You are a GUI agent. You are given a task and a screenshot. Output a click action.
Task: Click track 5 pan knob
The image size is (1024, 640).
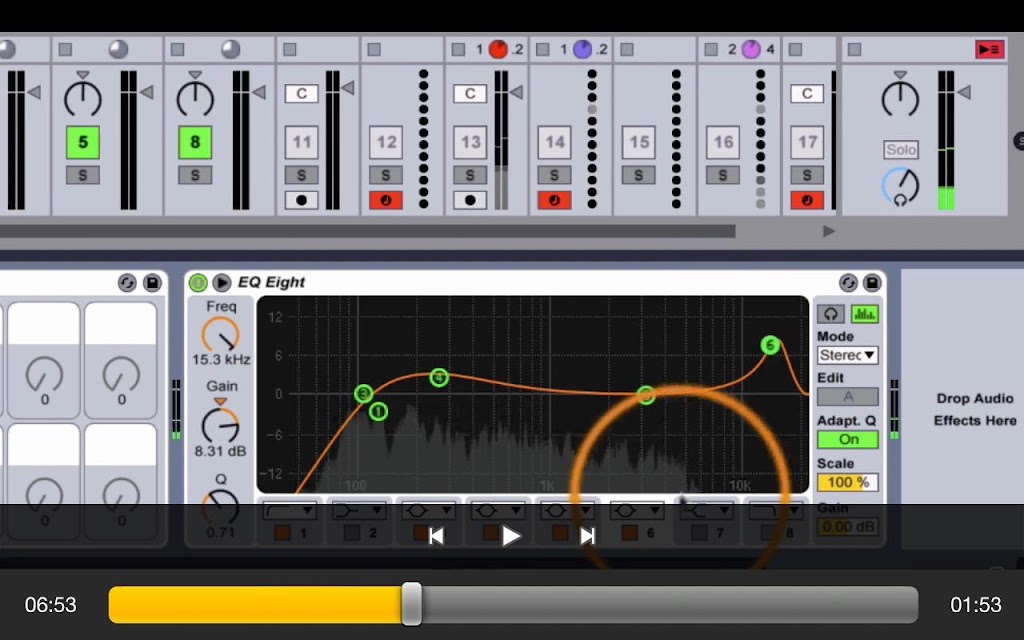[x=82, y=97]
